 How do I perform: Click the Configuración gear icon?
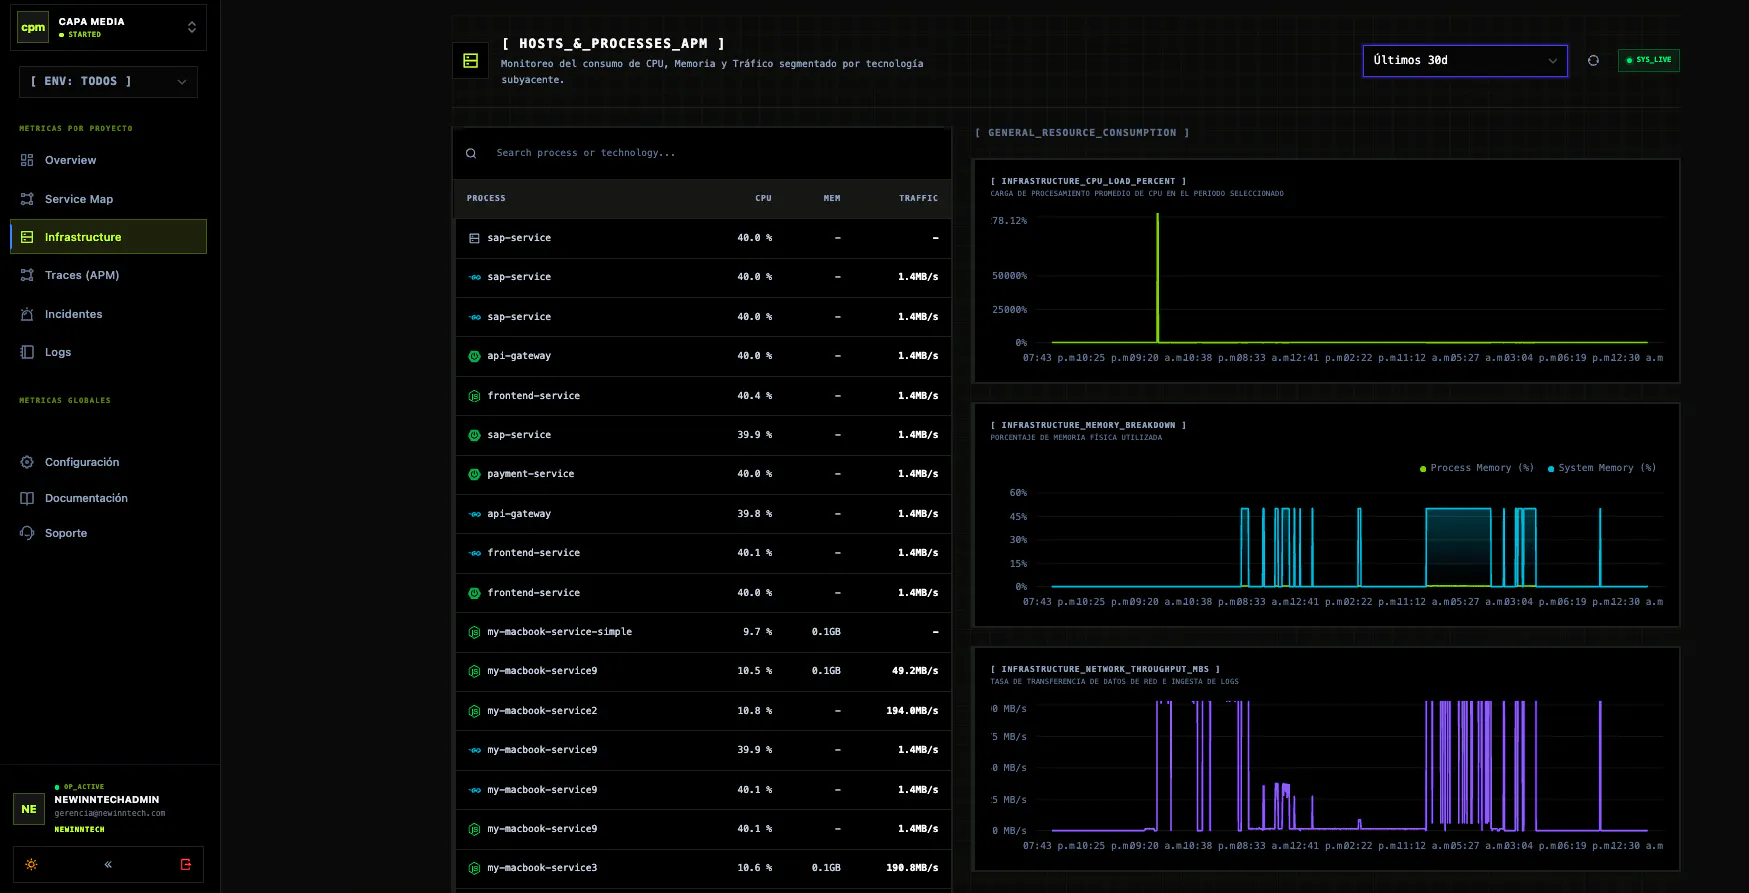[x=27, y=462]
